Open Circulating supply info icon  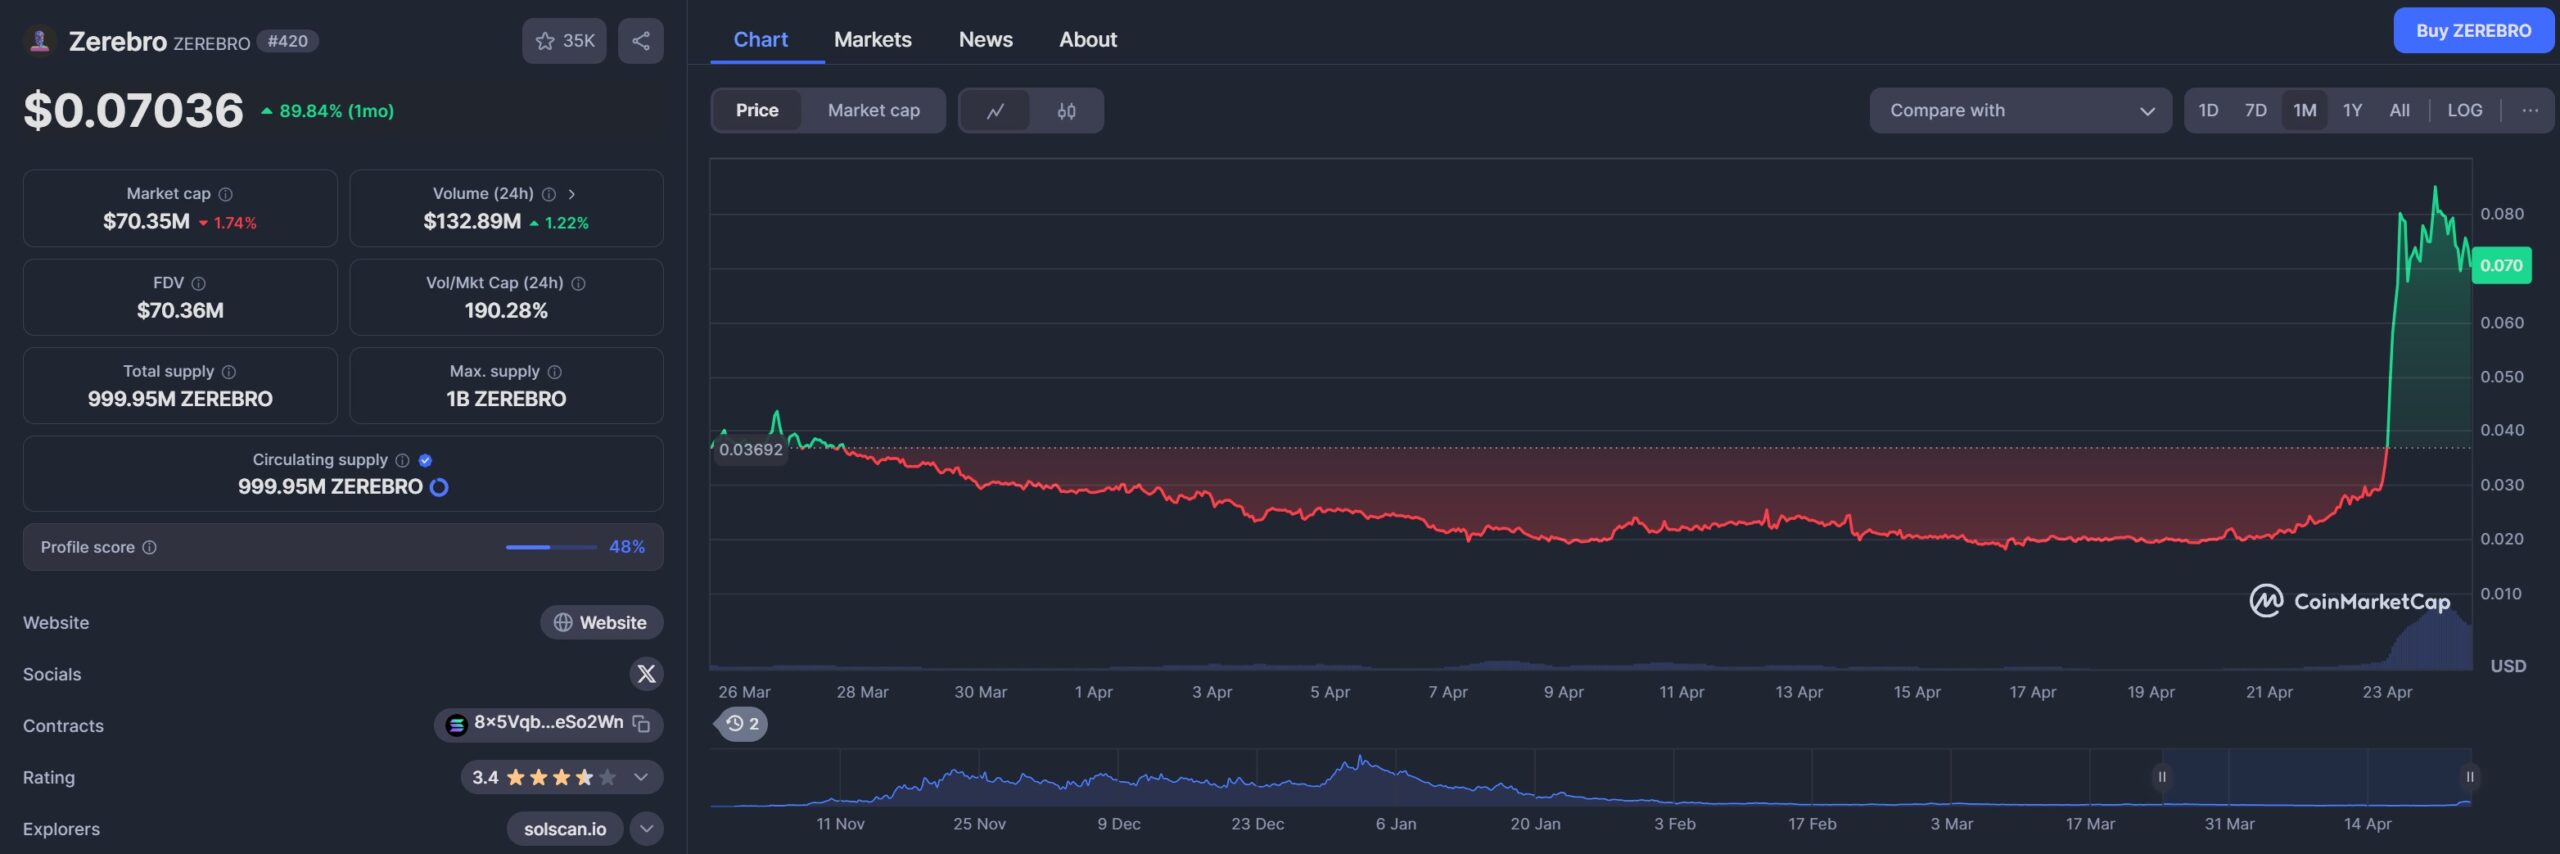click(402, 460)
